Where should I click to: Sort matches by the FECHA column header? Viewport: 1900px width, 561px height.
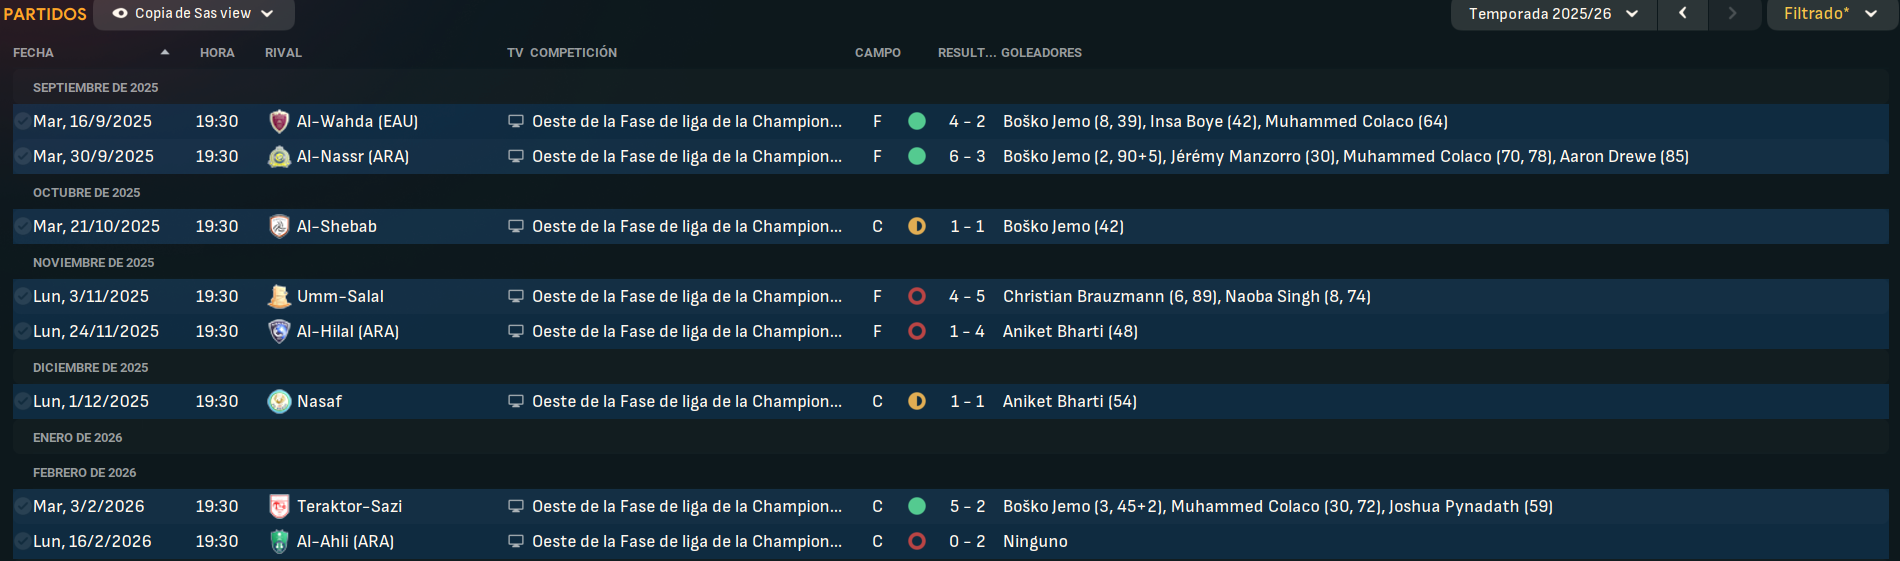34,52
